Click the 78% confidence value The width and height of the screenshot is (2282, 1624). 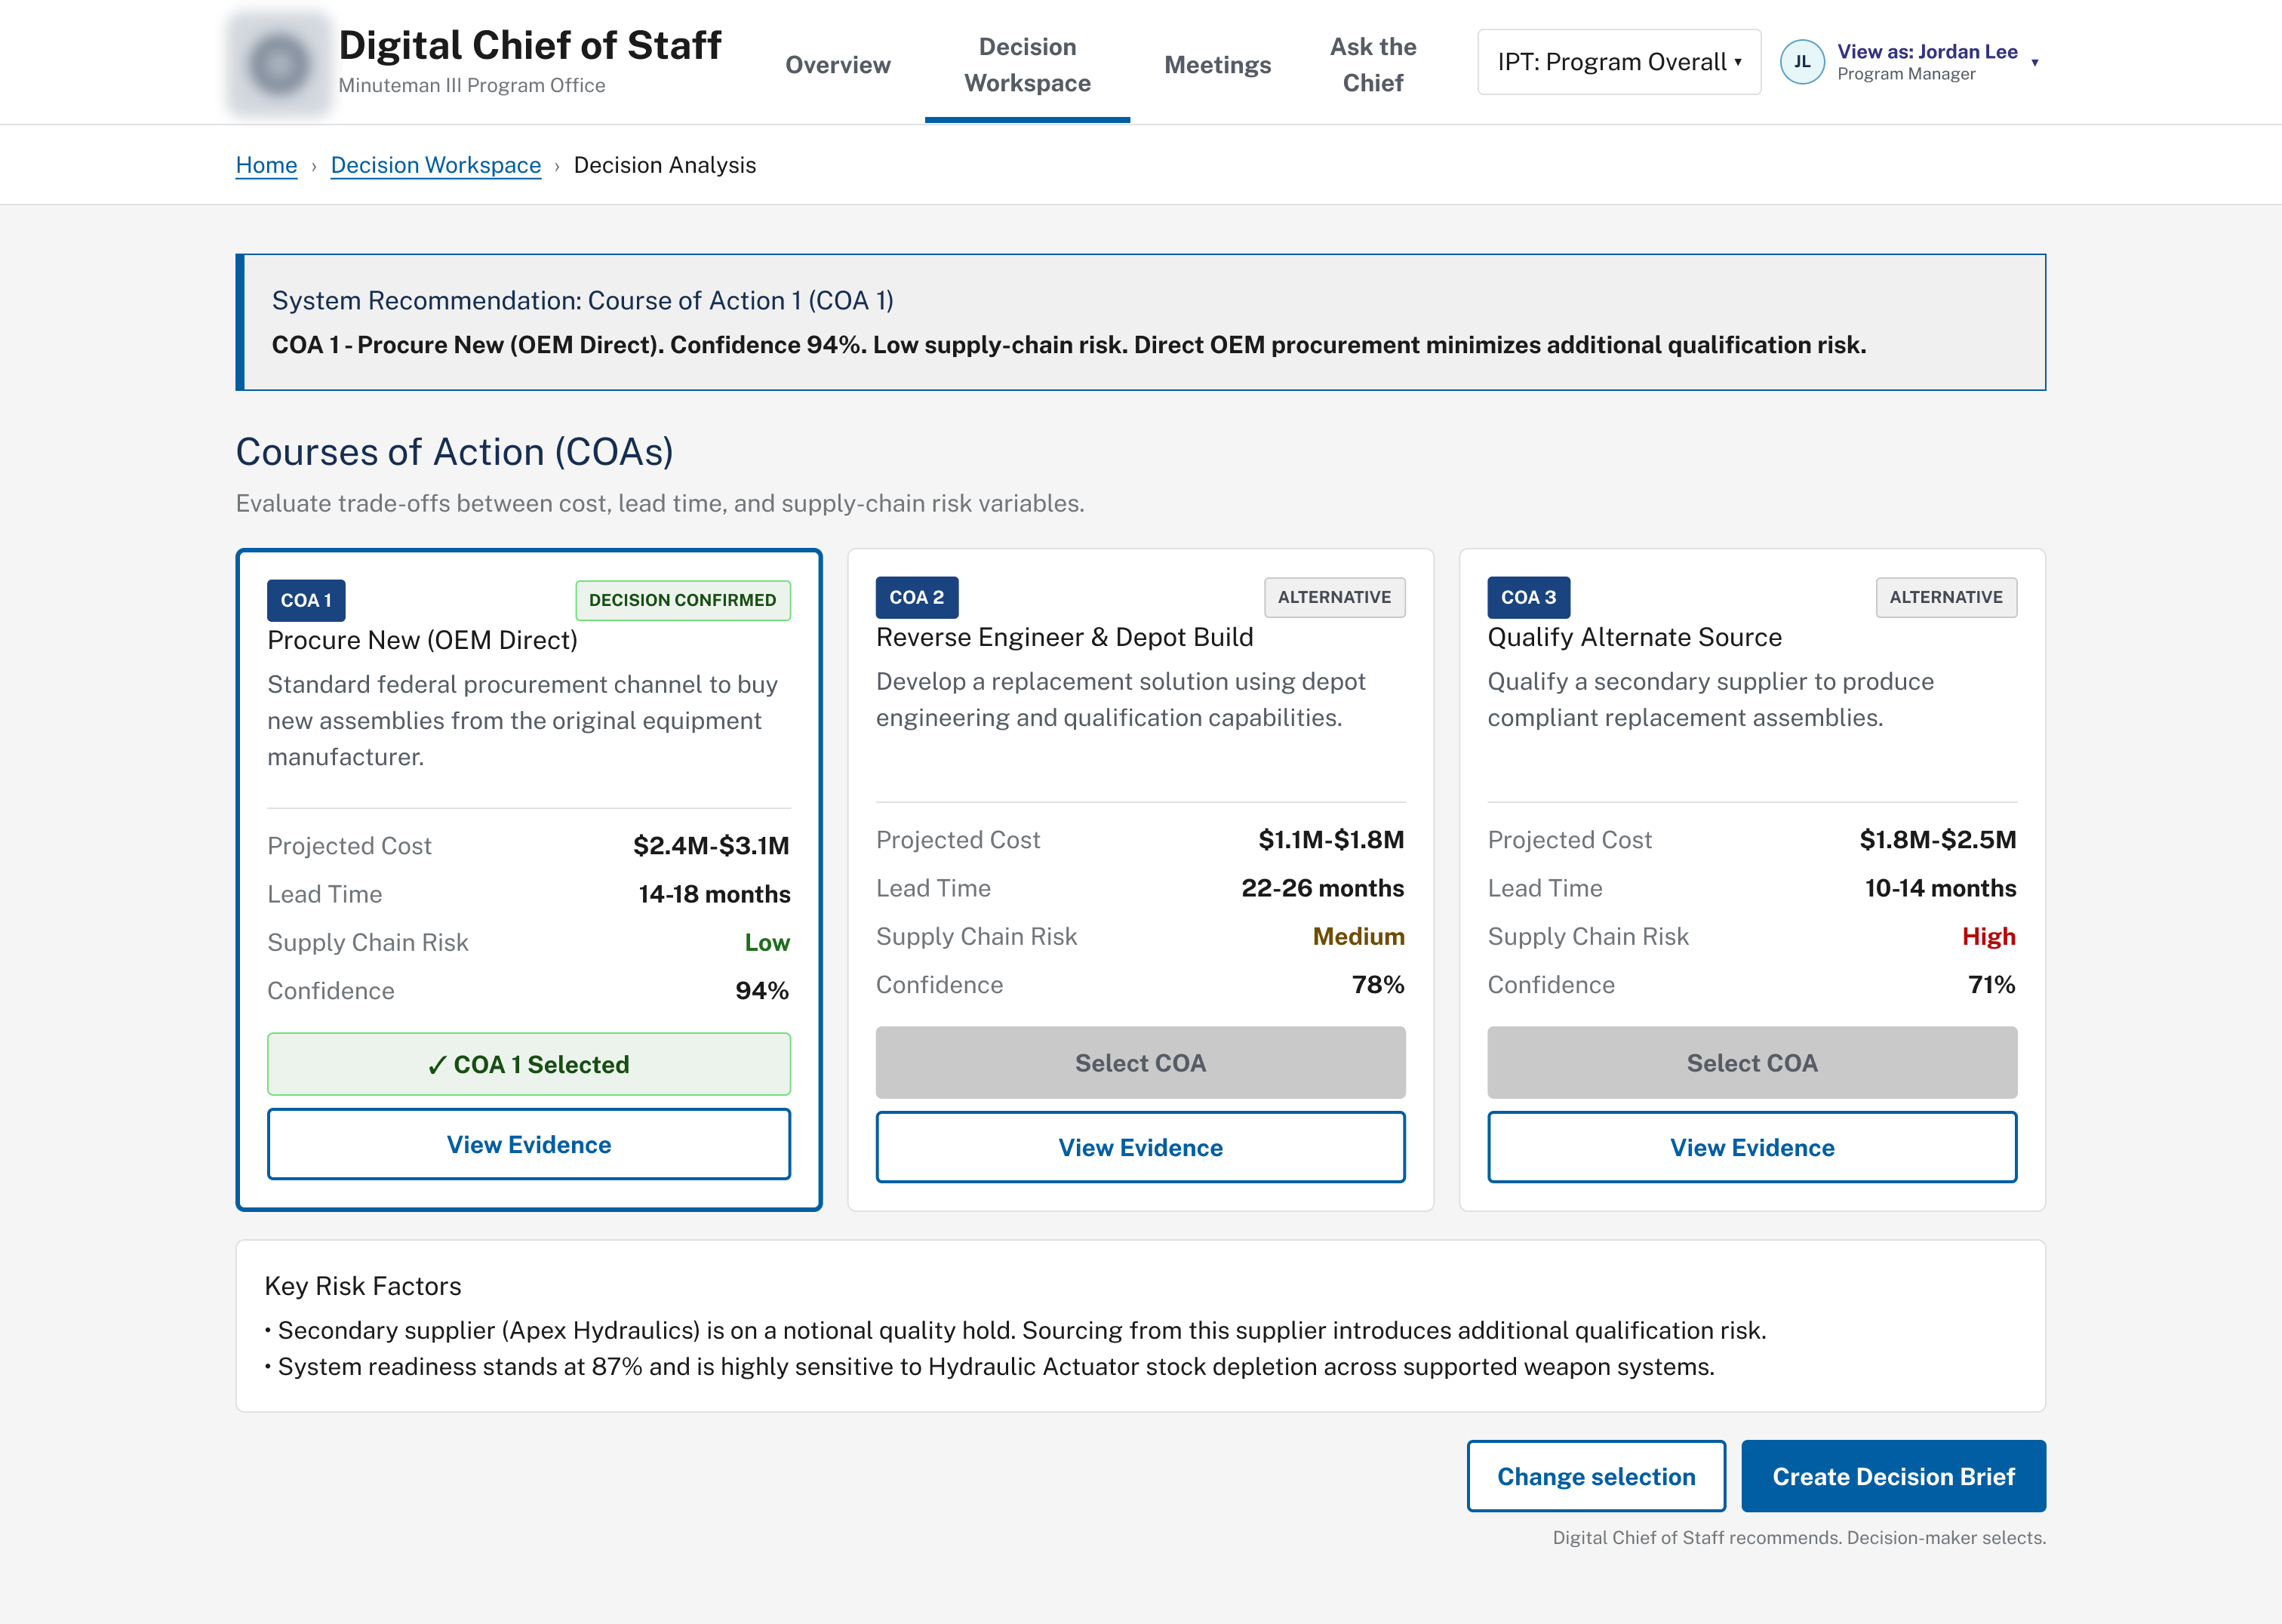(1378, 985)
